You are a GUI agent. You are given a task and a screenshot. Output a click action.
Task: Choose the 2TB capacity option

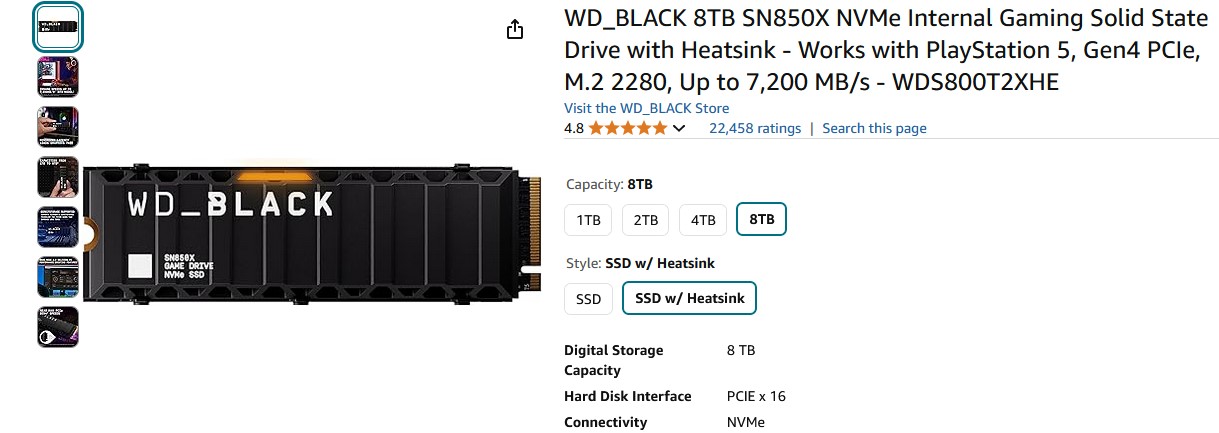tap(645, 220)
